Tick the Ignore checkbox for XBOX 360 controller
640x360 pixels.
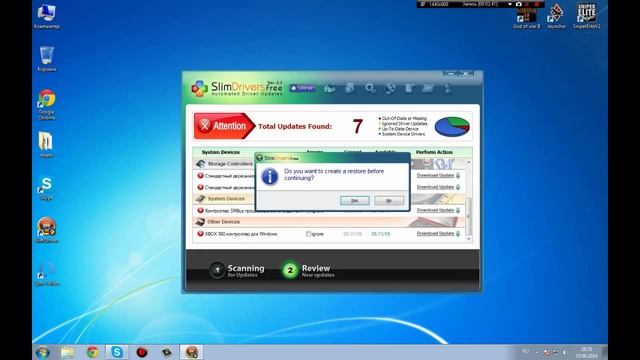pyautogui.click(x=309, y=234)
